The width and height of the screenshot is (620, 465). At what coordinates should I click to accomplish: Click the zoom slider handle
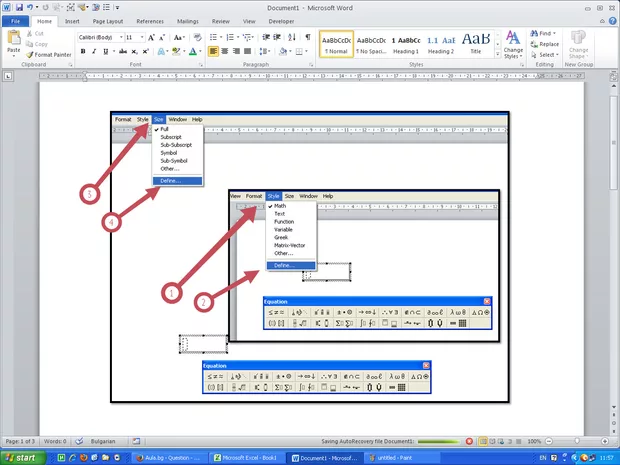577,441
